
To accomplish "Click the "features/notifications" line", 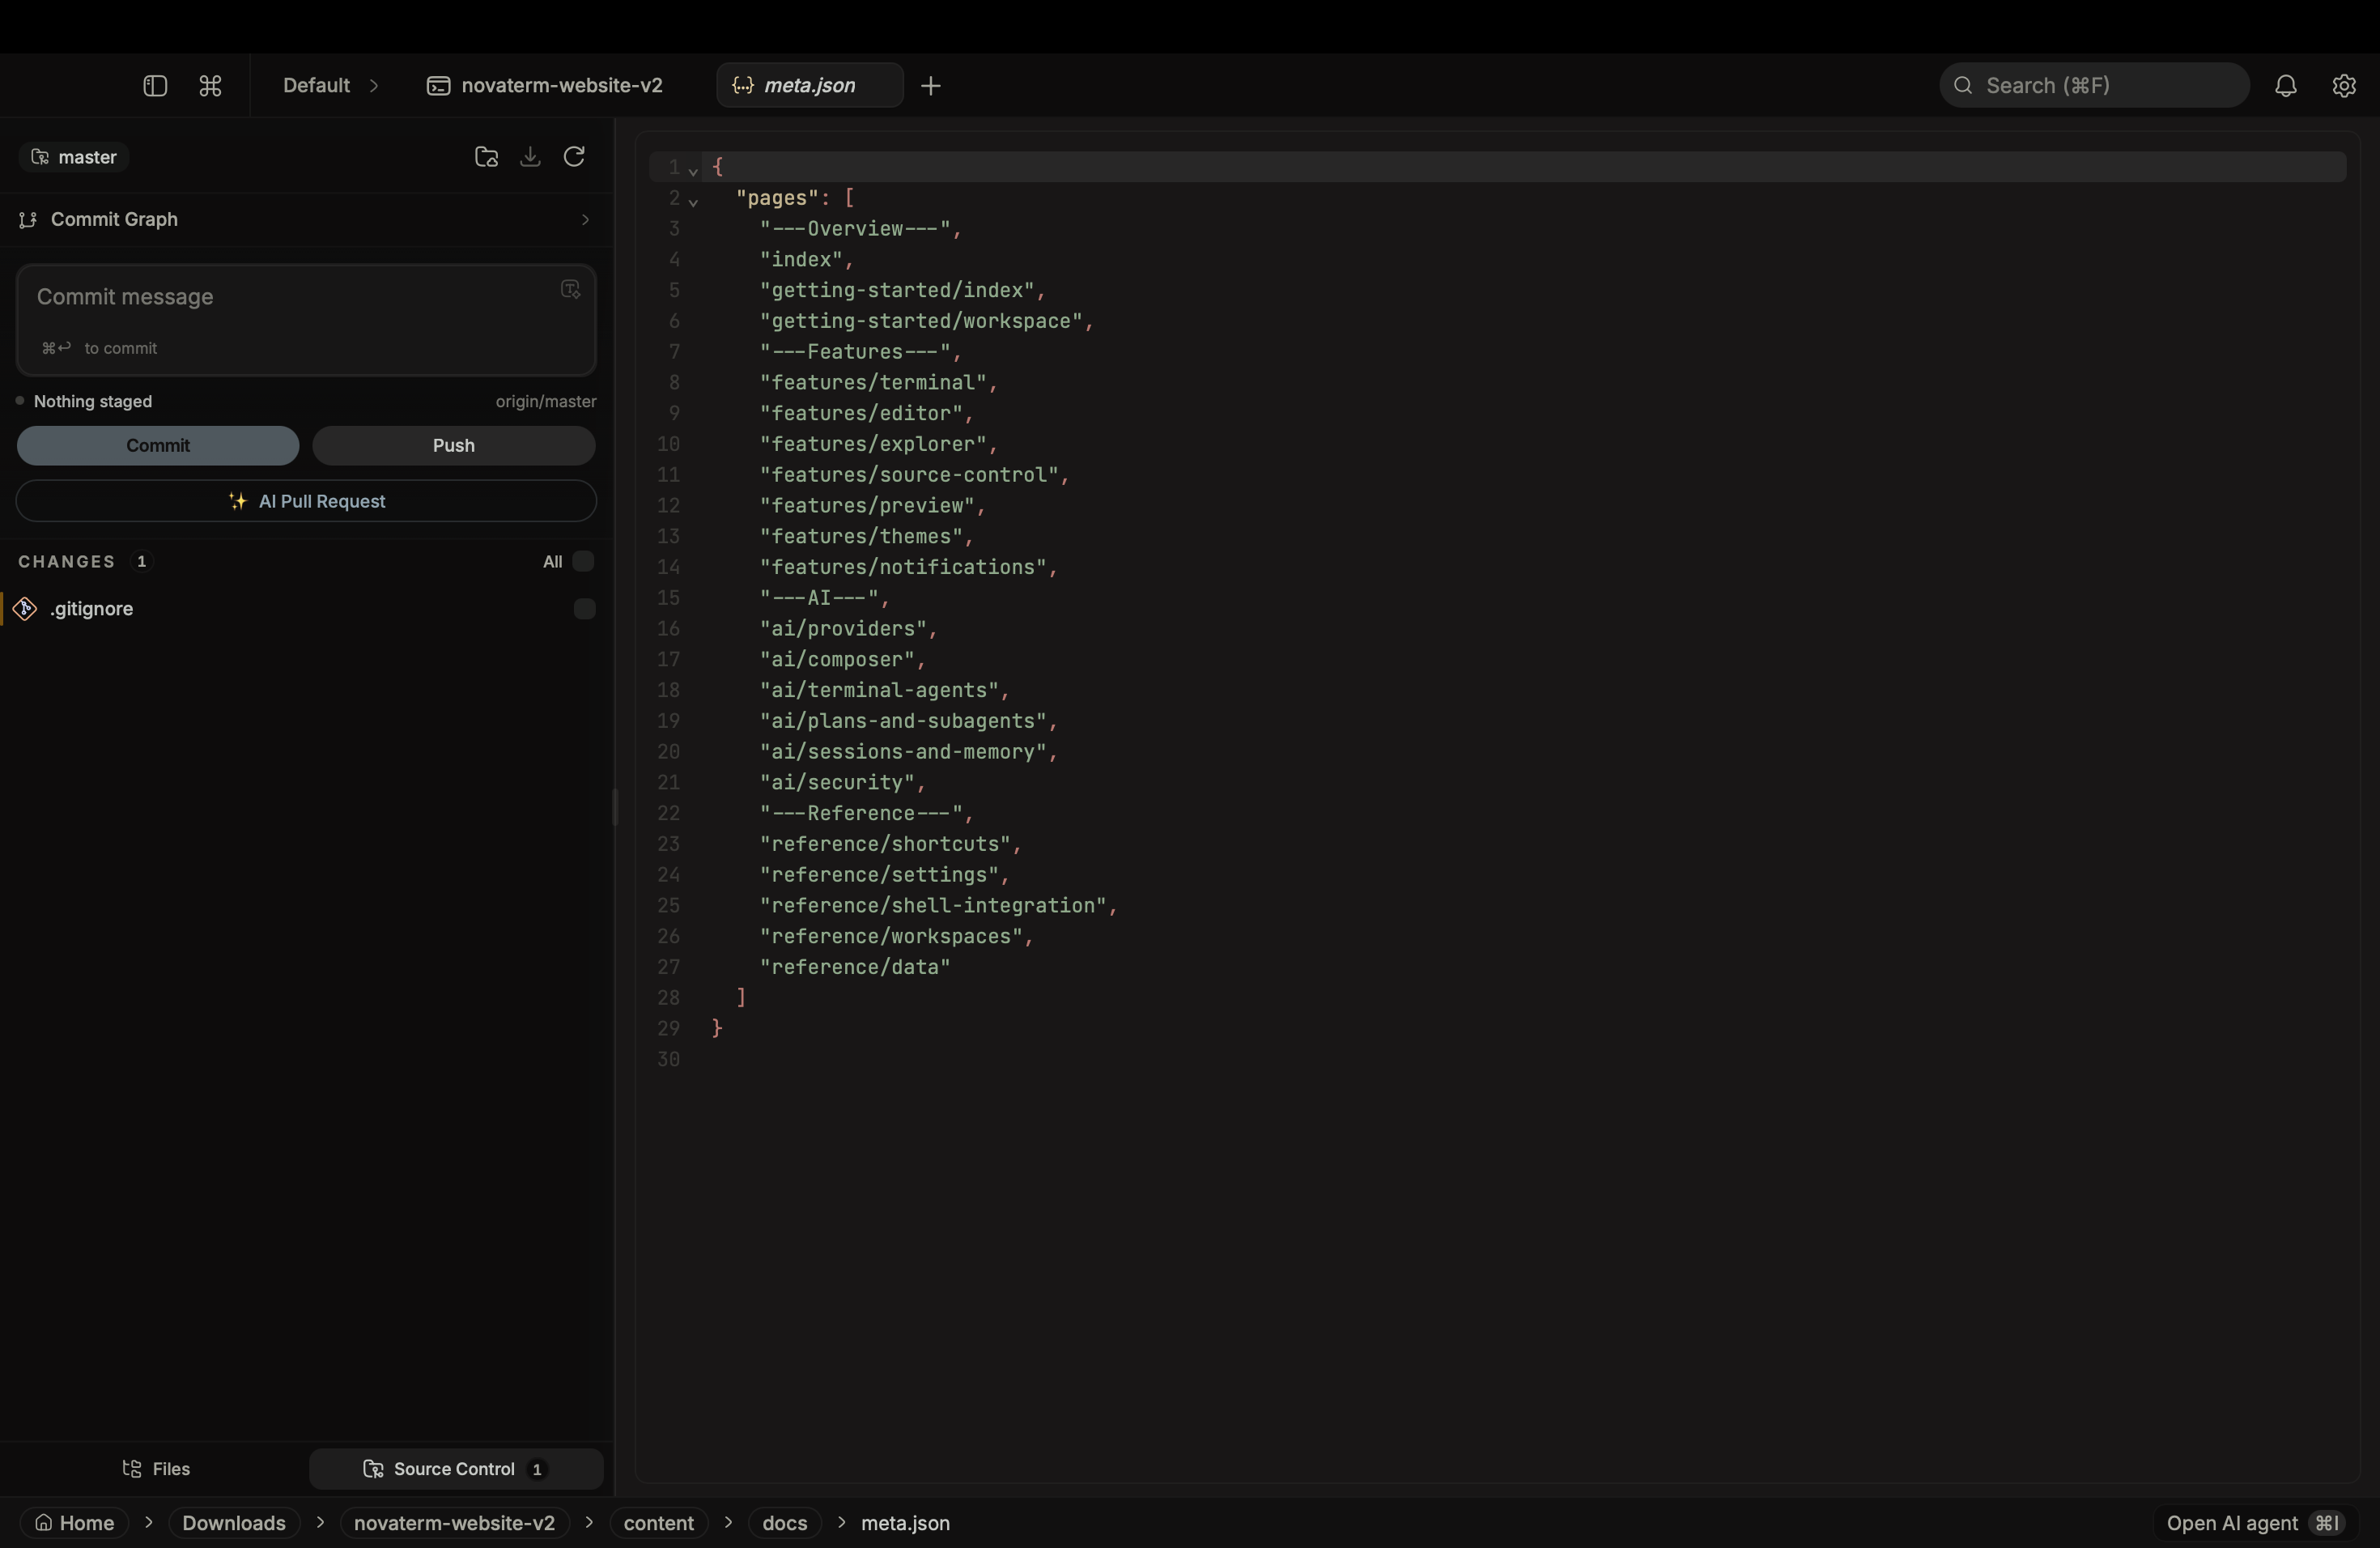I will click(x=908, y=568).
